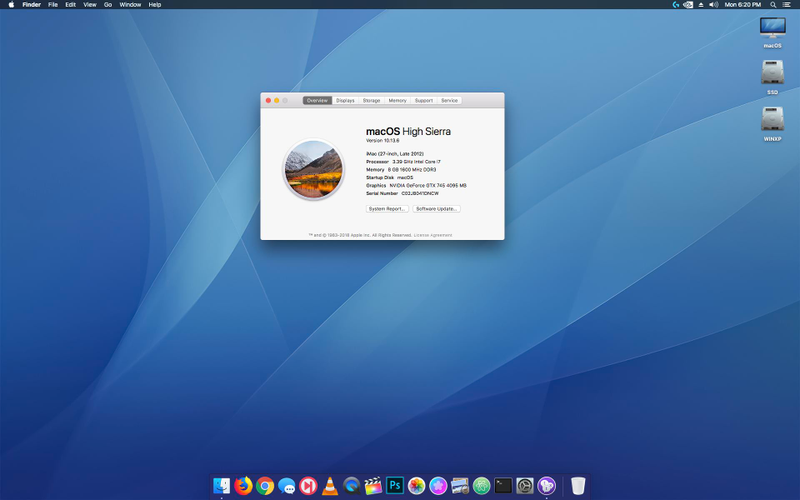Viewport: 800px width, 500px height.
Task: Click the clock showing Mon 6:20 PM
Action: (x=742, y=5)
